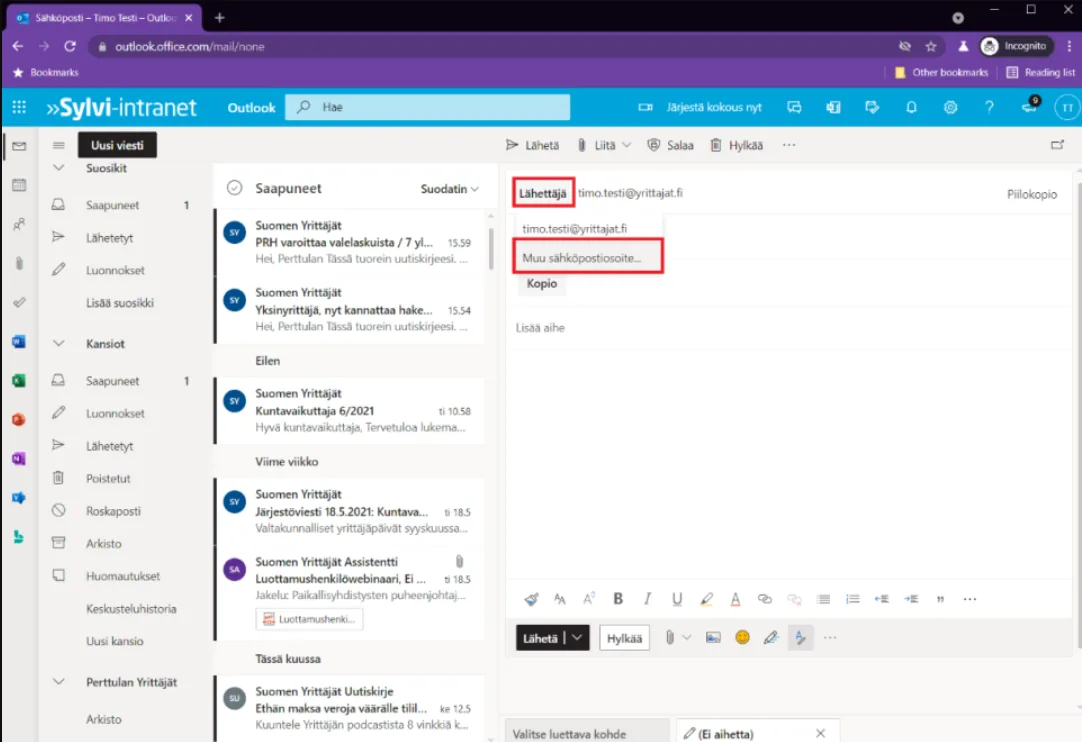Click the Bold formatting icon
The width and height of the screenshot is (1082, 742).
[x=618, y=599]
